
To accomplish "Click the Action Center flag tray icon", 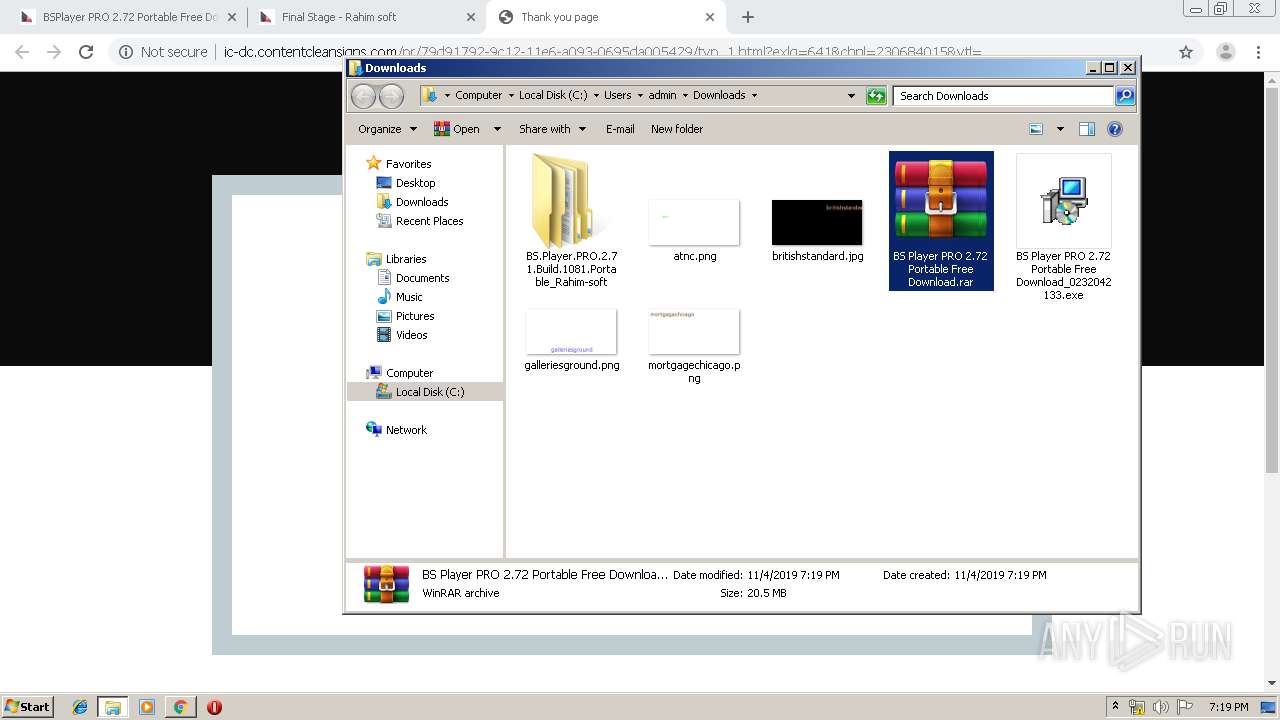I will click(x=1184, y=707).
